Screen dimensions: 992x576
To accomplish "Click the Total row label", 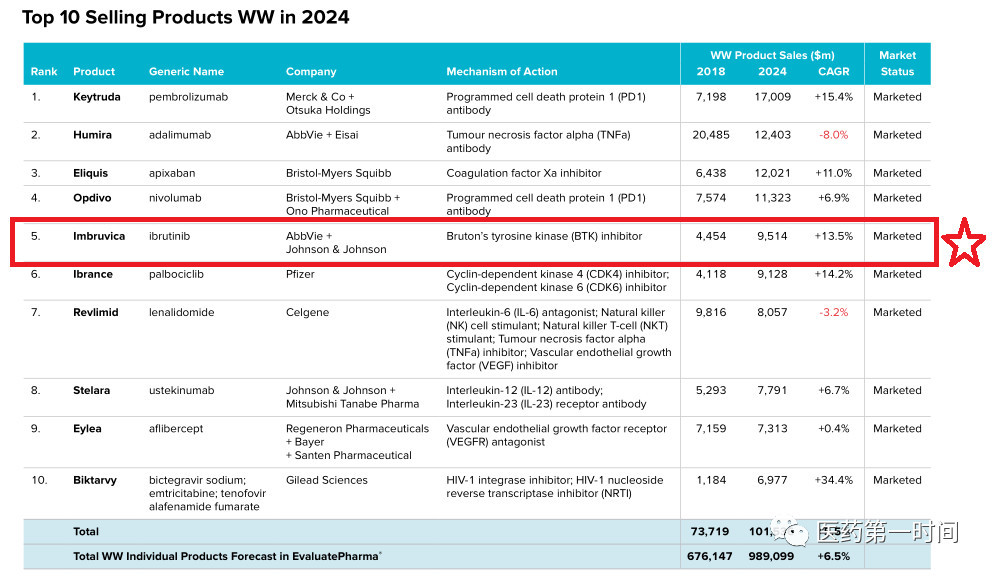I will (85, 532).
